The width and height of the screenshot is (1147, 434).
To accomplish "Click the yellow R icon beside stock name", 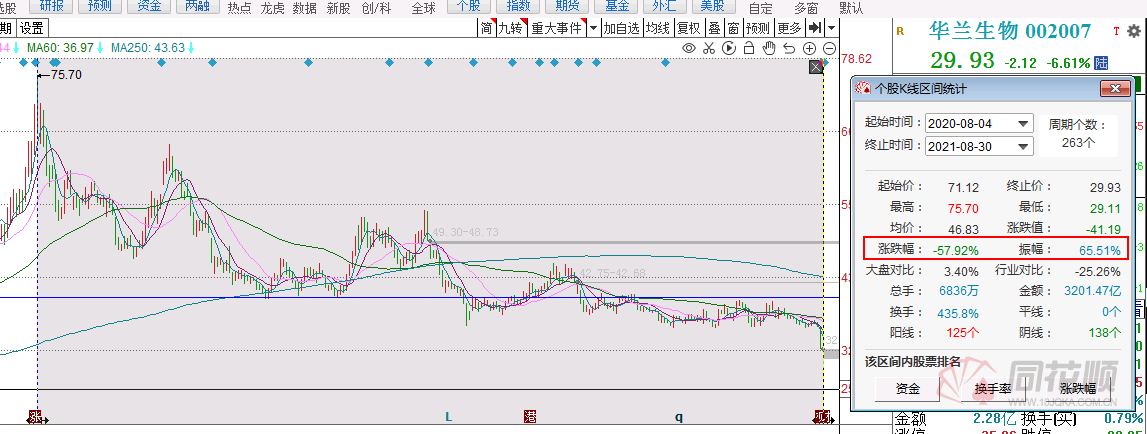I will 900,31.
